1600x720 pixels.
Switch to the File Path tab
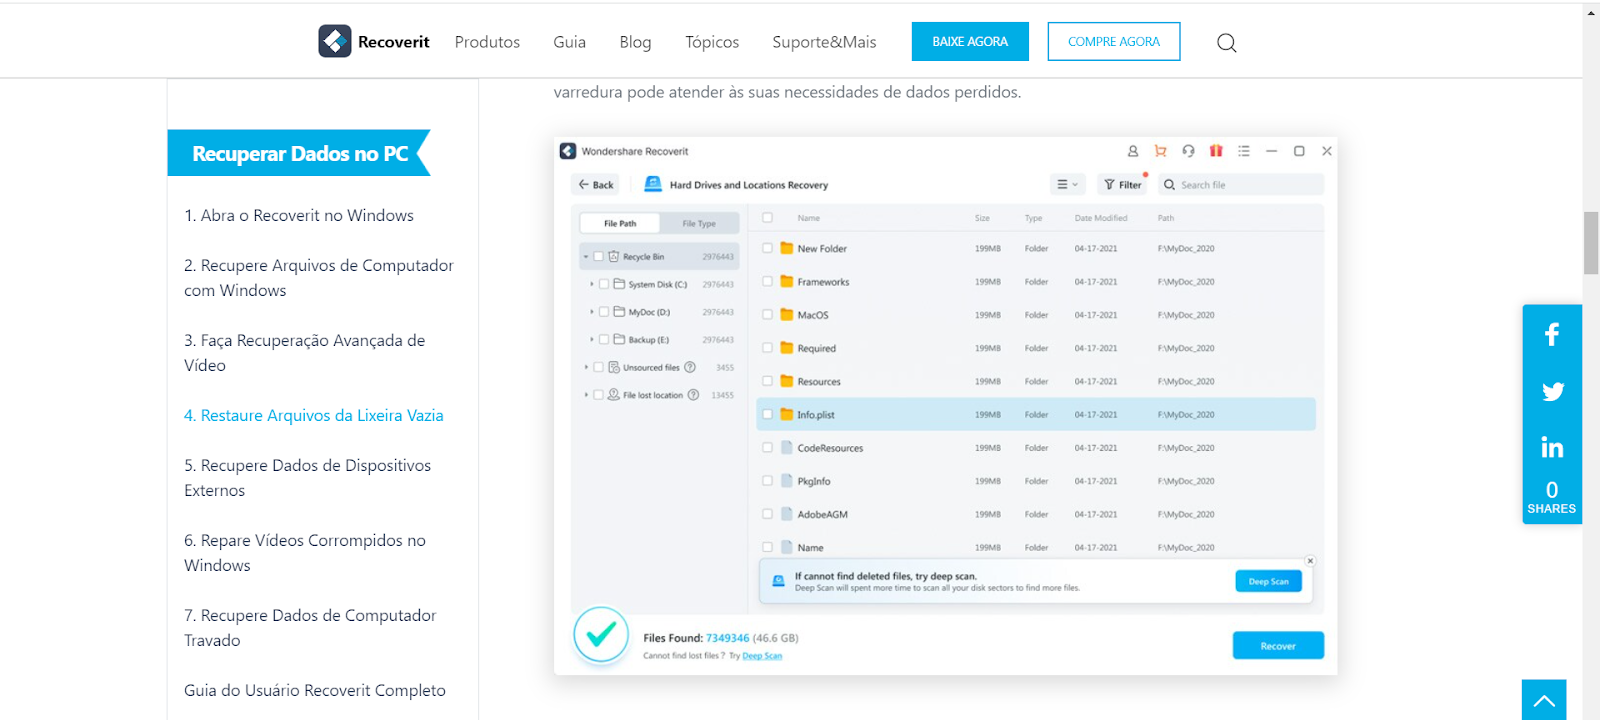[x=620, y=223]
